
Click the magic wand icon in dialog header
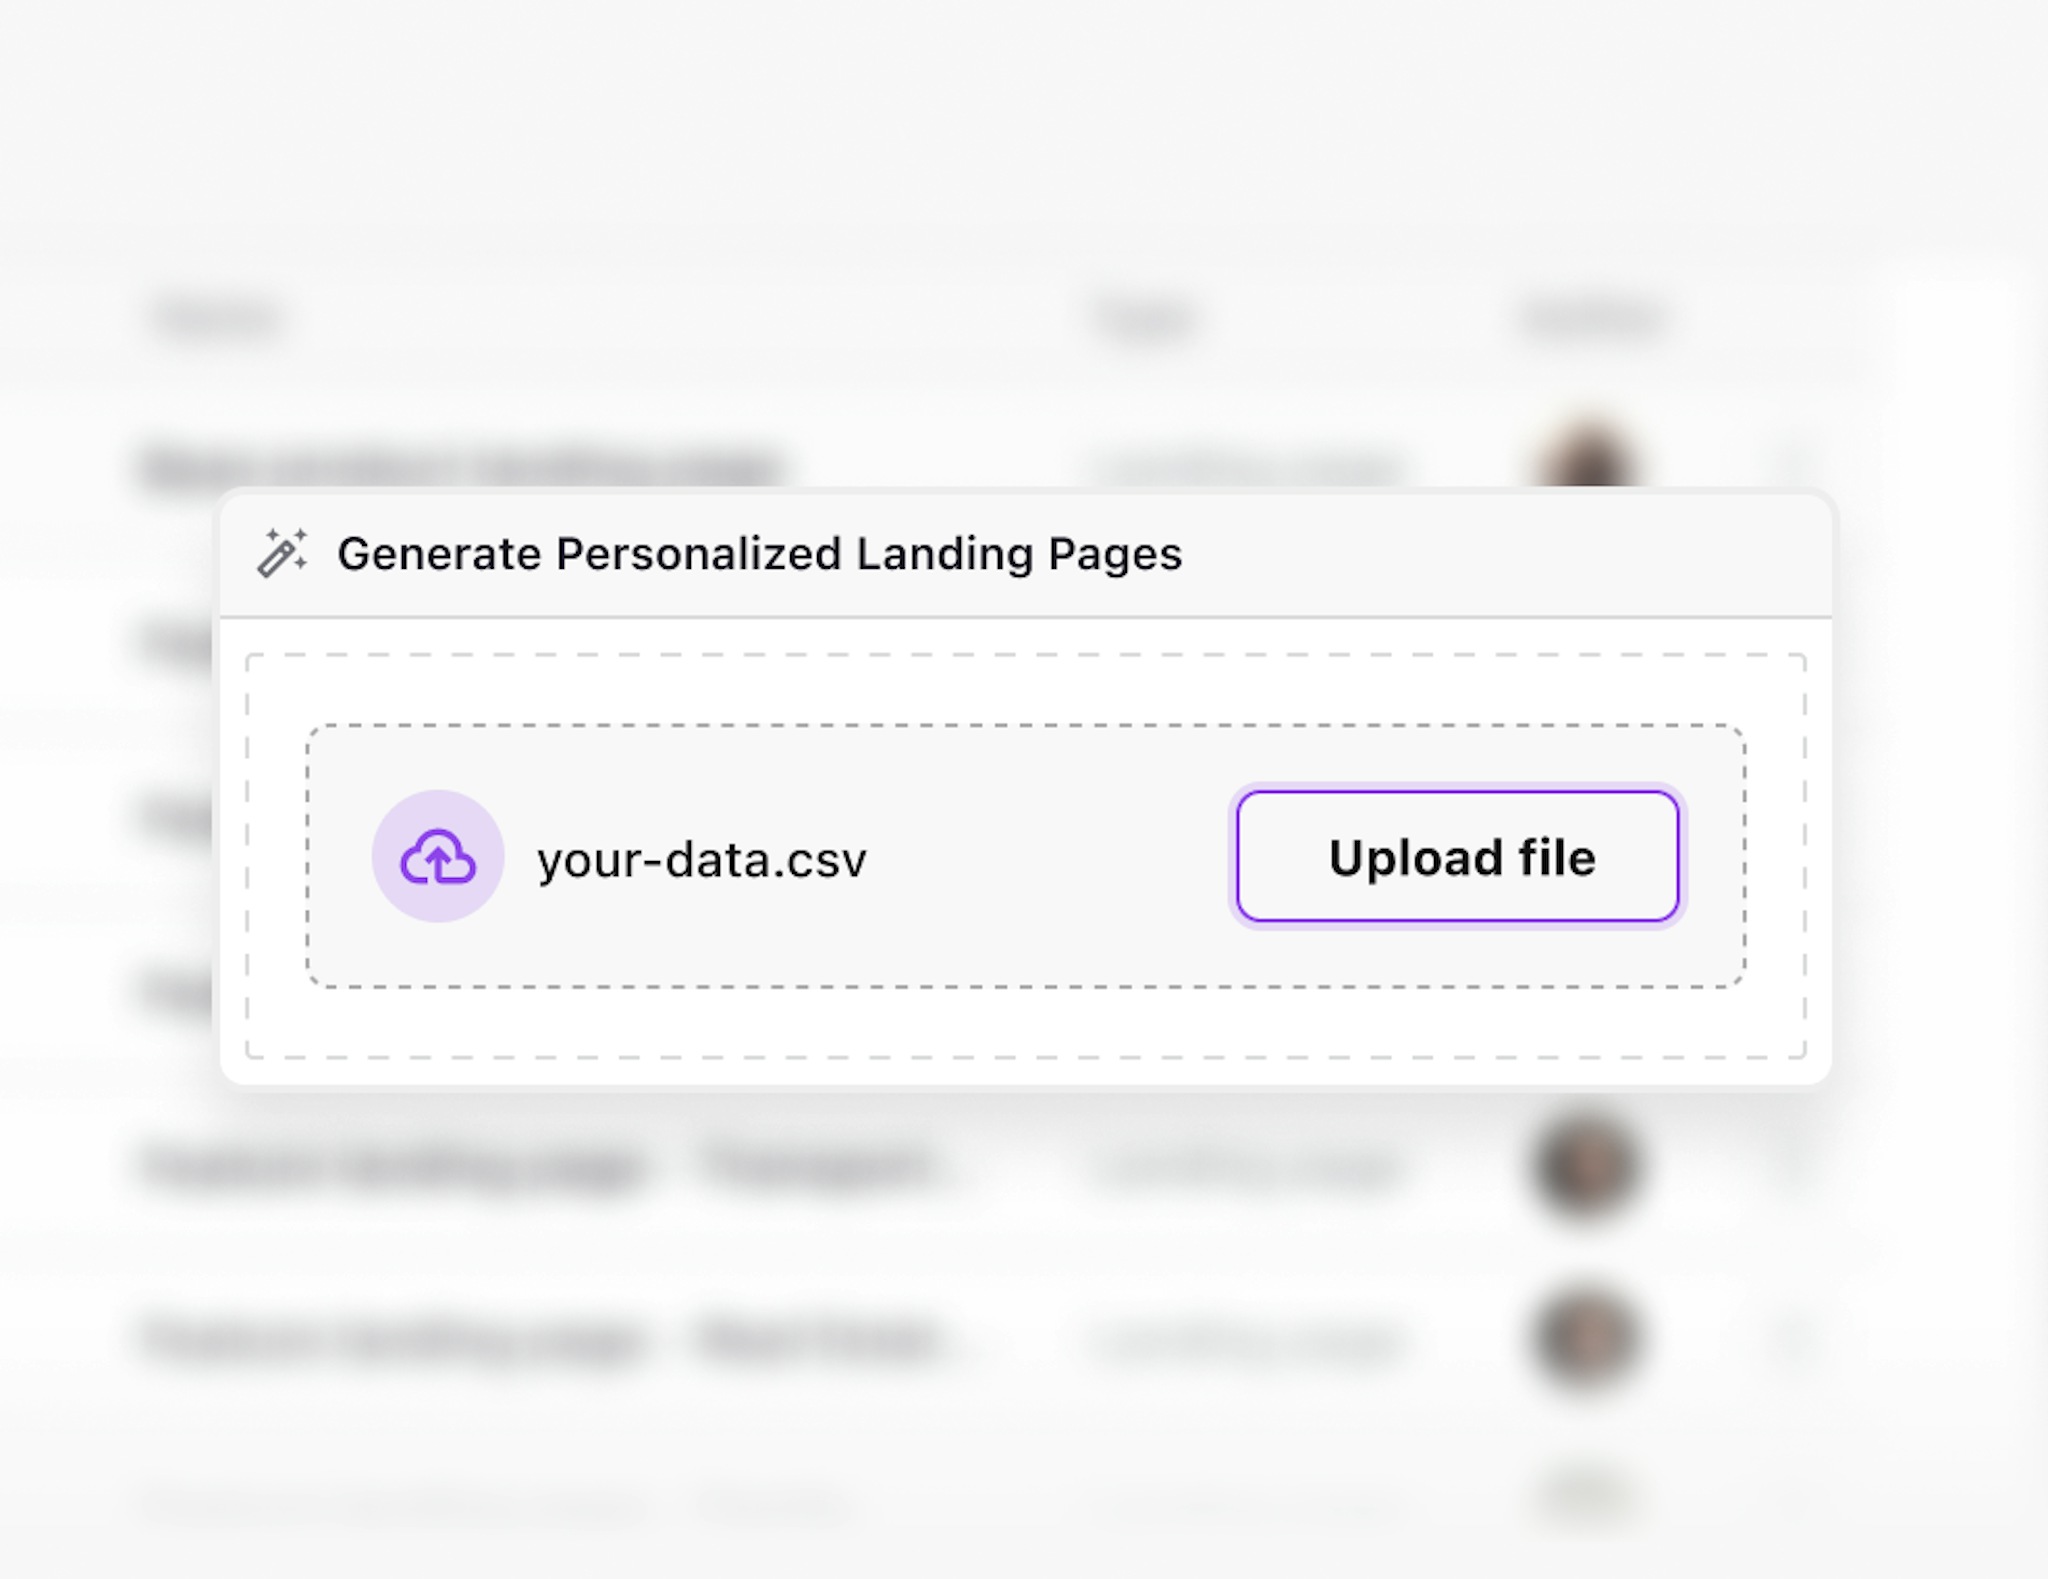[x=282, y=553]
